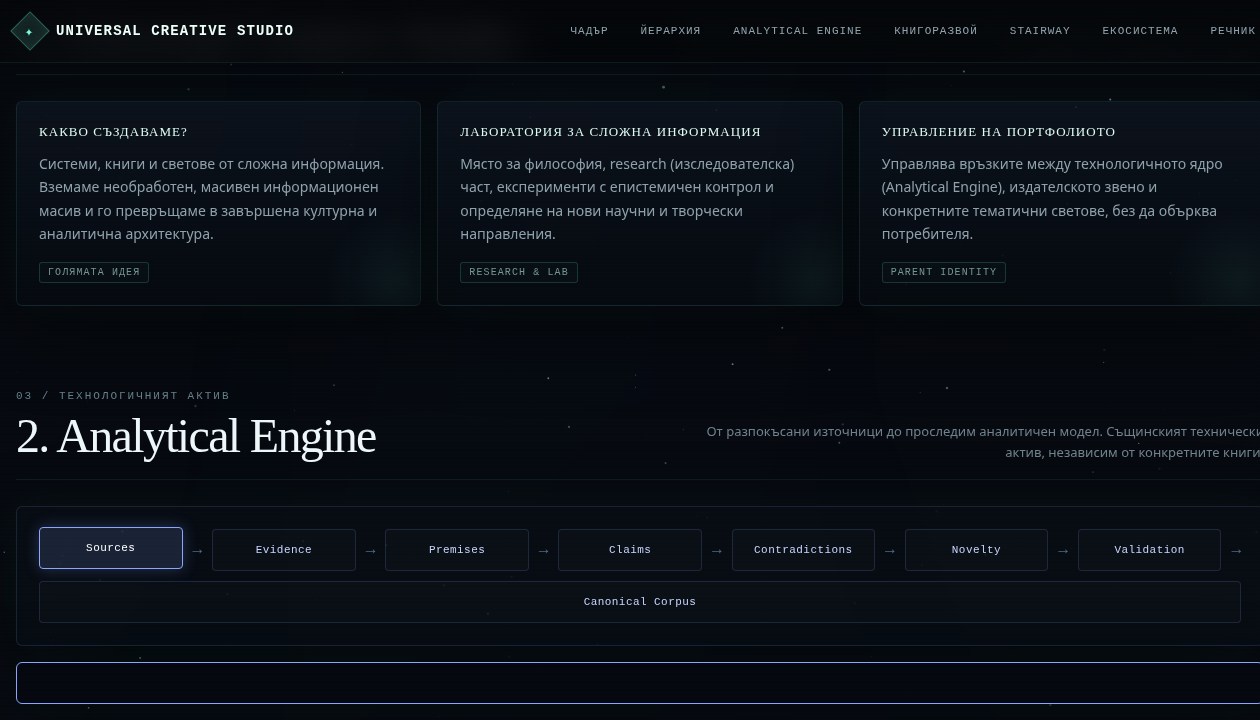Click the PARENT IDENTITY tag
The height and width of the screenshot is (720, 1260).
click(944, 272)
